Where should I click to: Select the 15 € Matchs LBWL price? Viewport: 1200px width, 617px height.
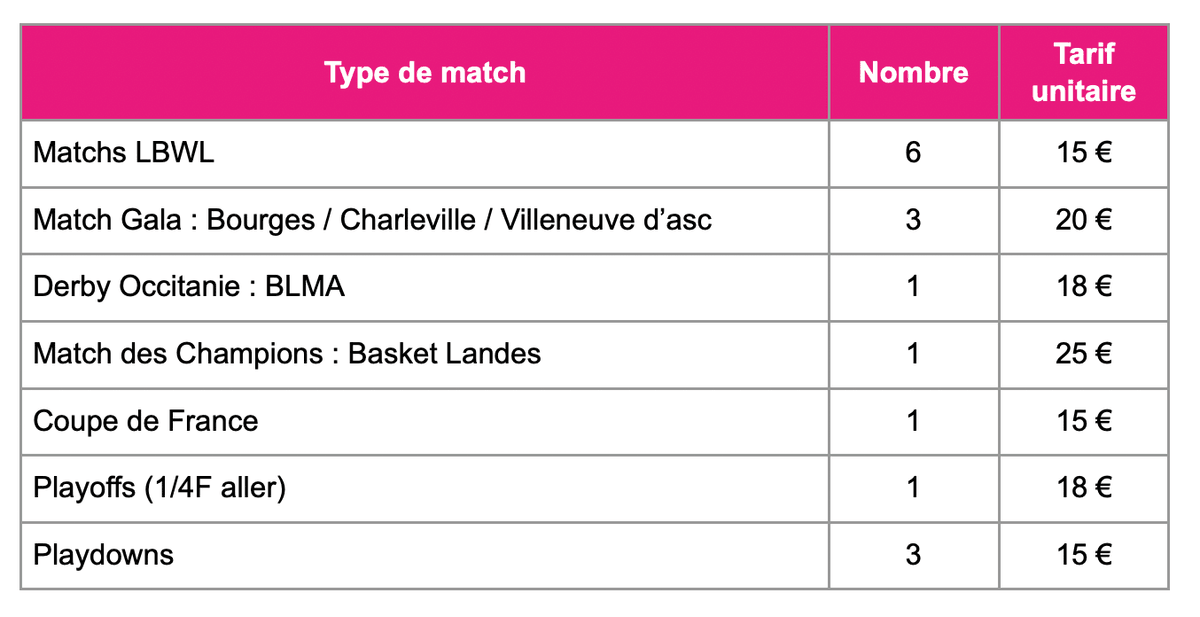[x=1084, y=153]
